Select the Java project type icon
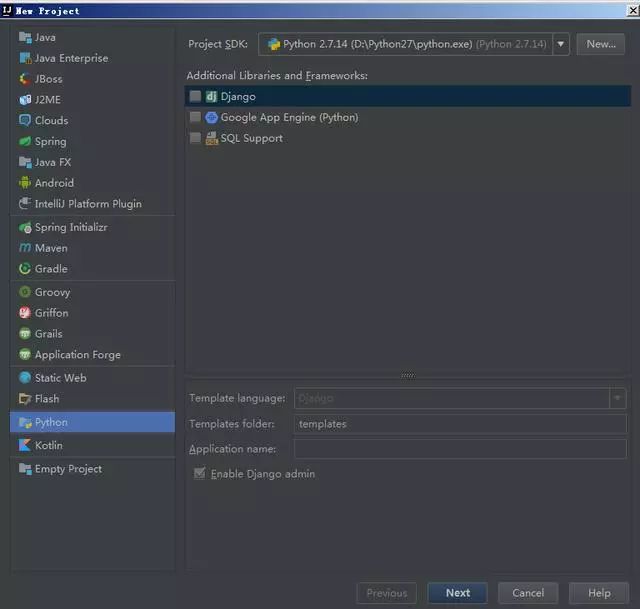 click(x=25, y=38)
